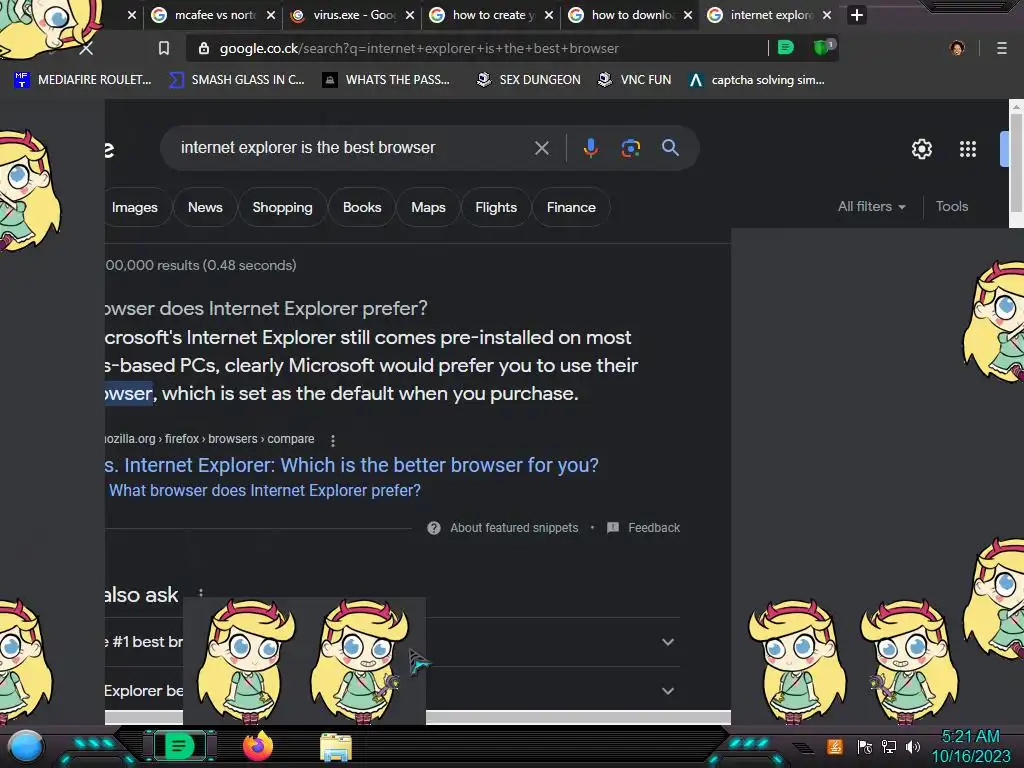Open the Java tray icon

point(835,746)
